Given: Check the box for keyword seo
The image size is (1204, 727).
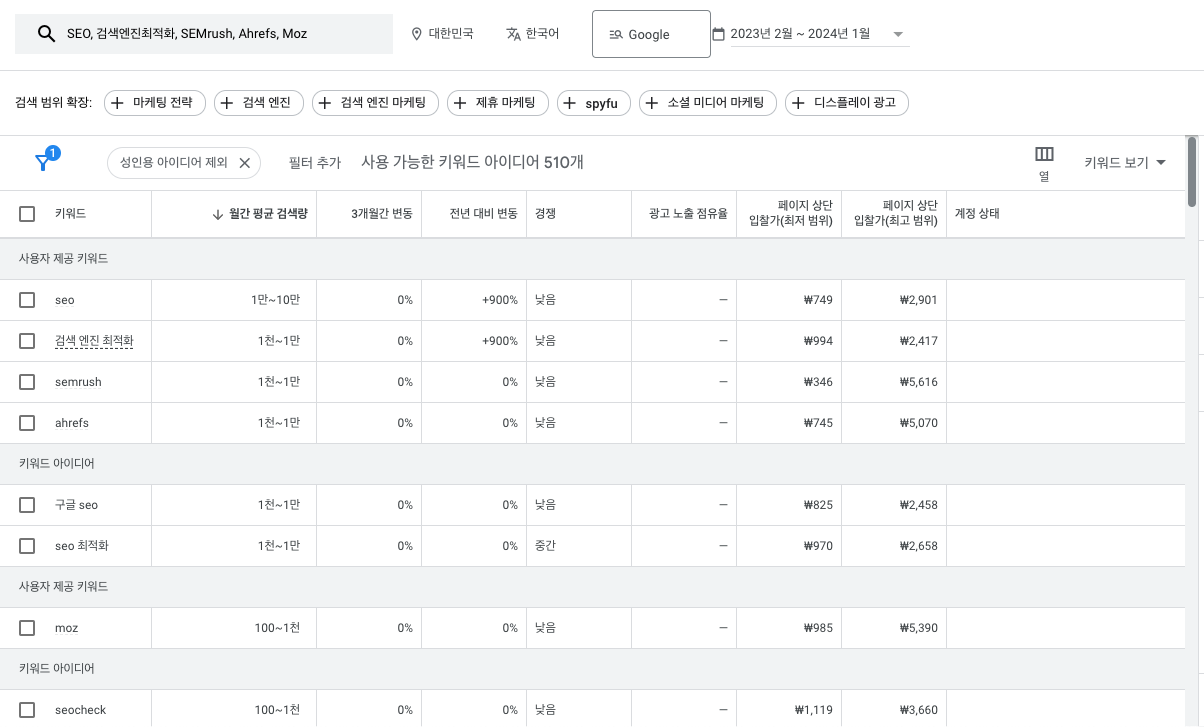Looking at the screenshot, I should point(27,300).
